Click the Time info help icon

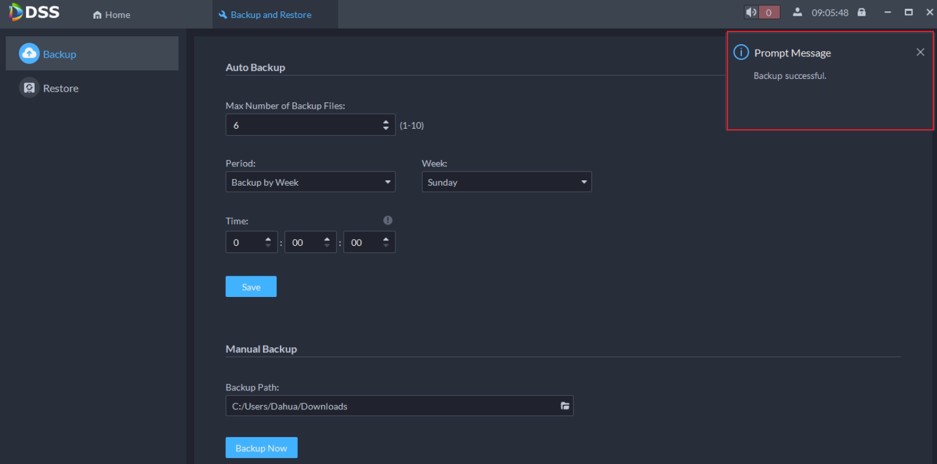(388, 220)
